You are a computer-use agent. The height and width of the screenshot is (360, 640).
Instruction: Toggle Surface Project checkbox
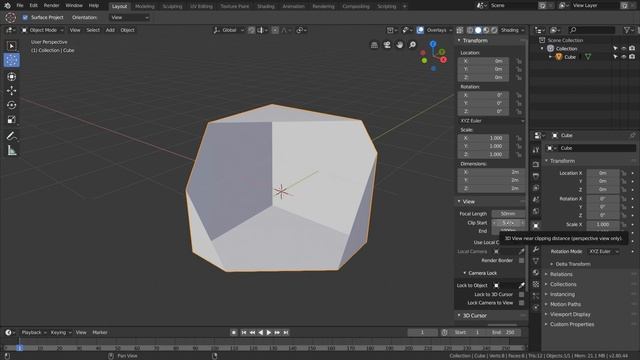[25, 18]
